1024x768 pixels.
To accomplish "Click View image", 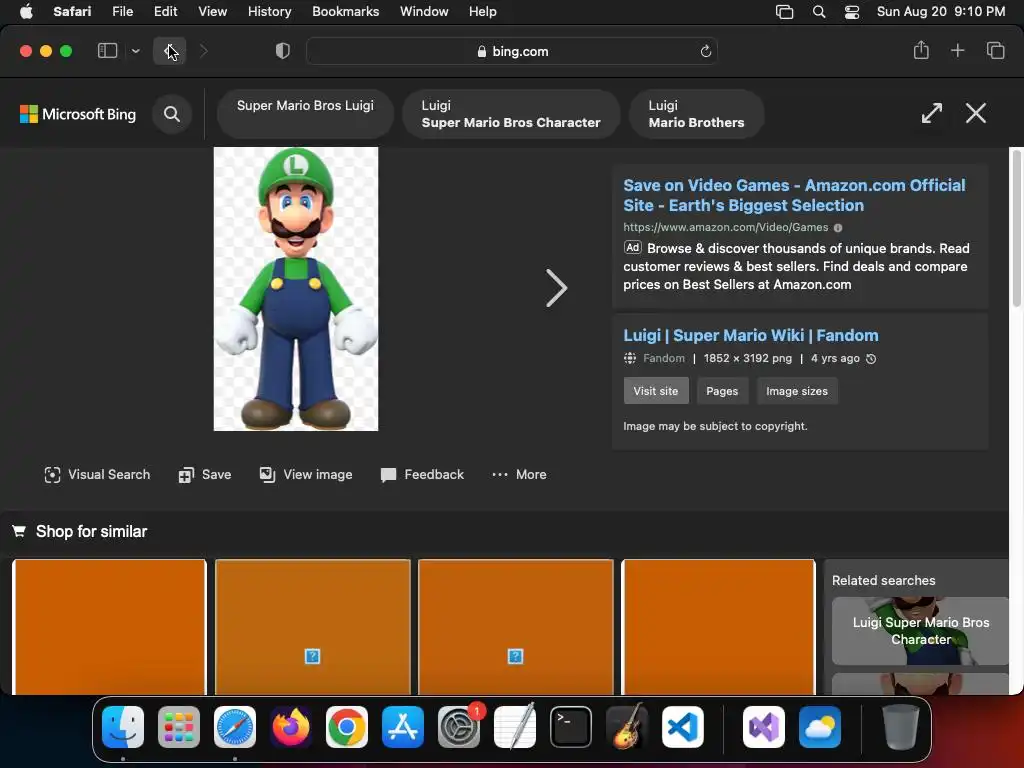I will [306, 475].
